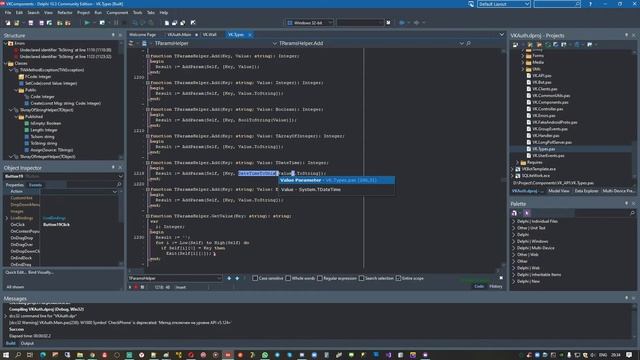Click the green Sync icon in Projects toolbar

548,44
